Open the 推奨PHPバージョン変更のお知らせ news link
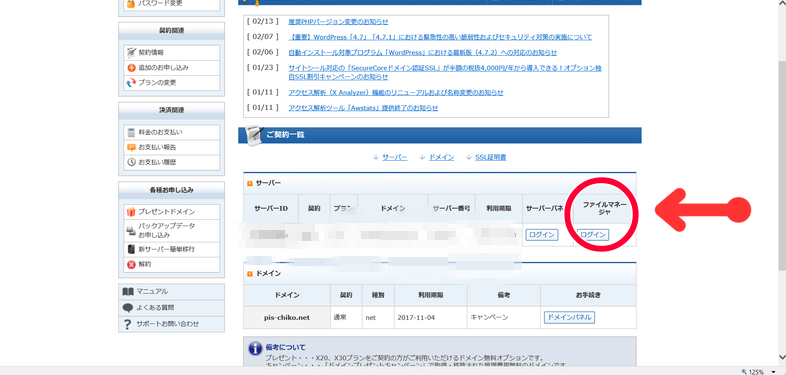The image size is (786, 375). (338, 22)
